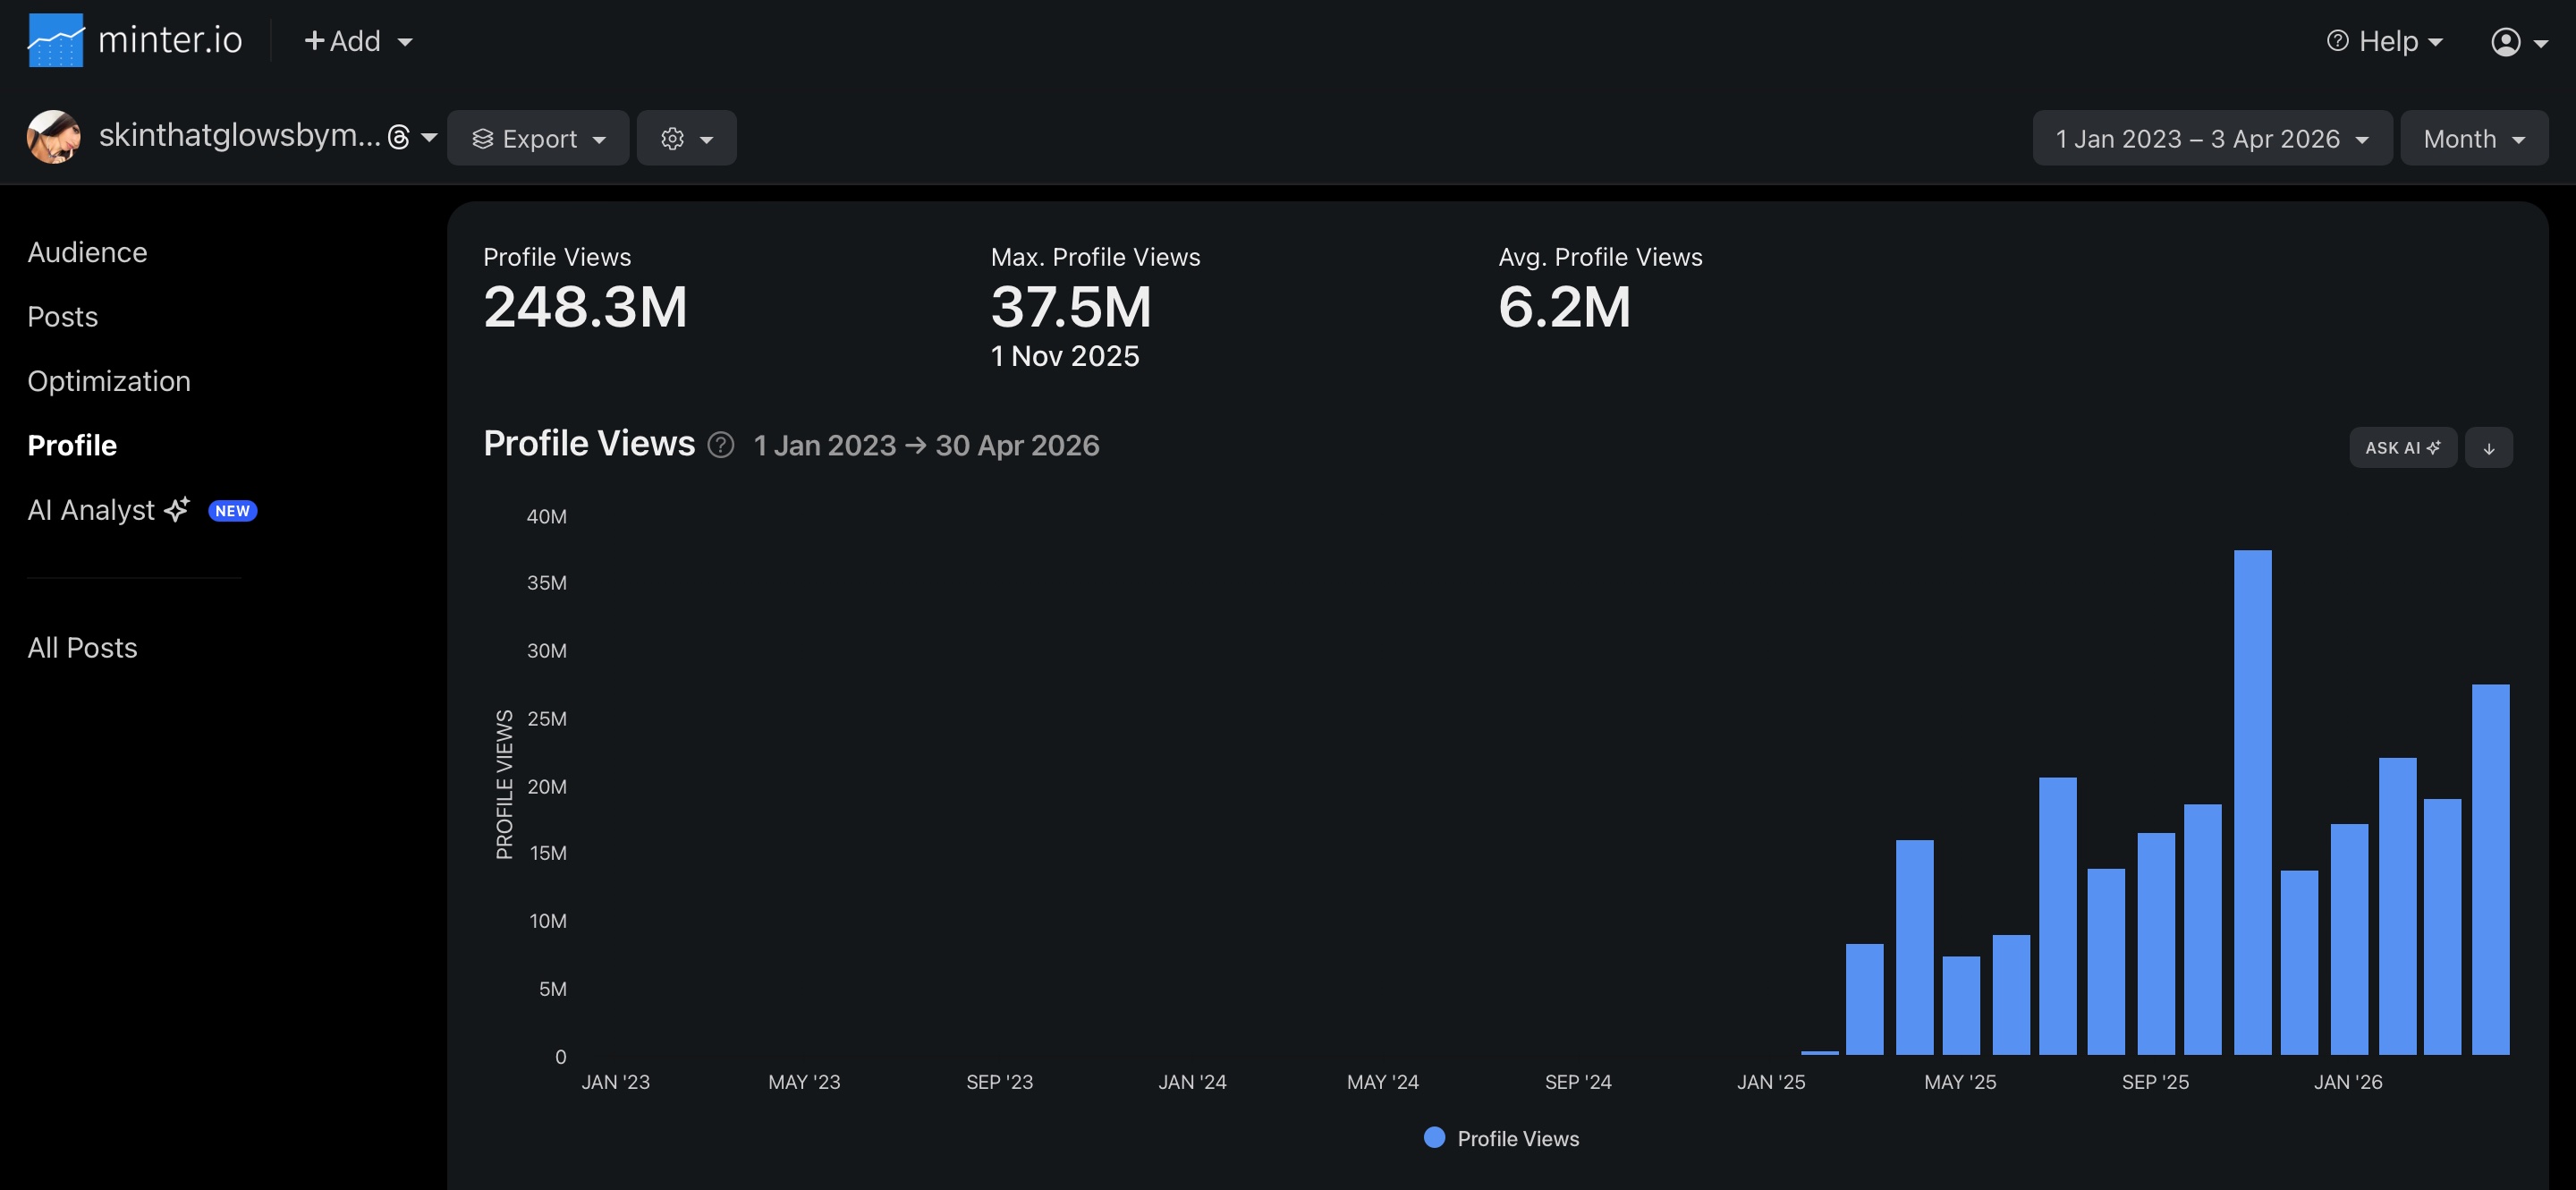Expand the skinthatglowsbym account switcher
The image size is (2576, 1190).
430,138
